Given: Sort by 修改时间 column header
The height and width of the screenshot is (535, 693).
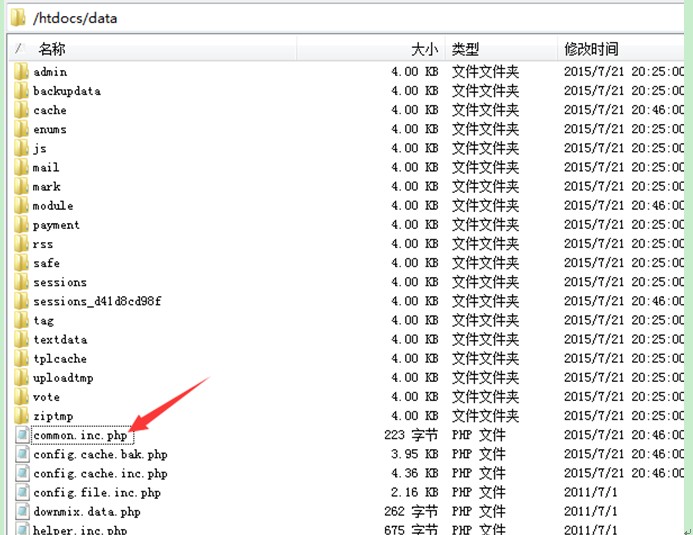Looking at the screenshot, I should click(591, 48).
